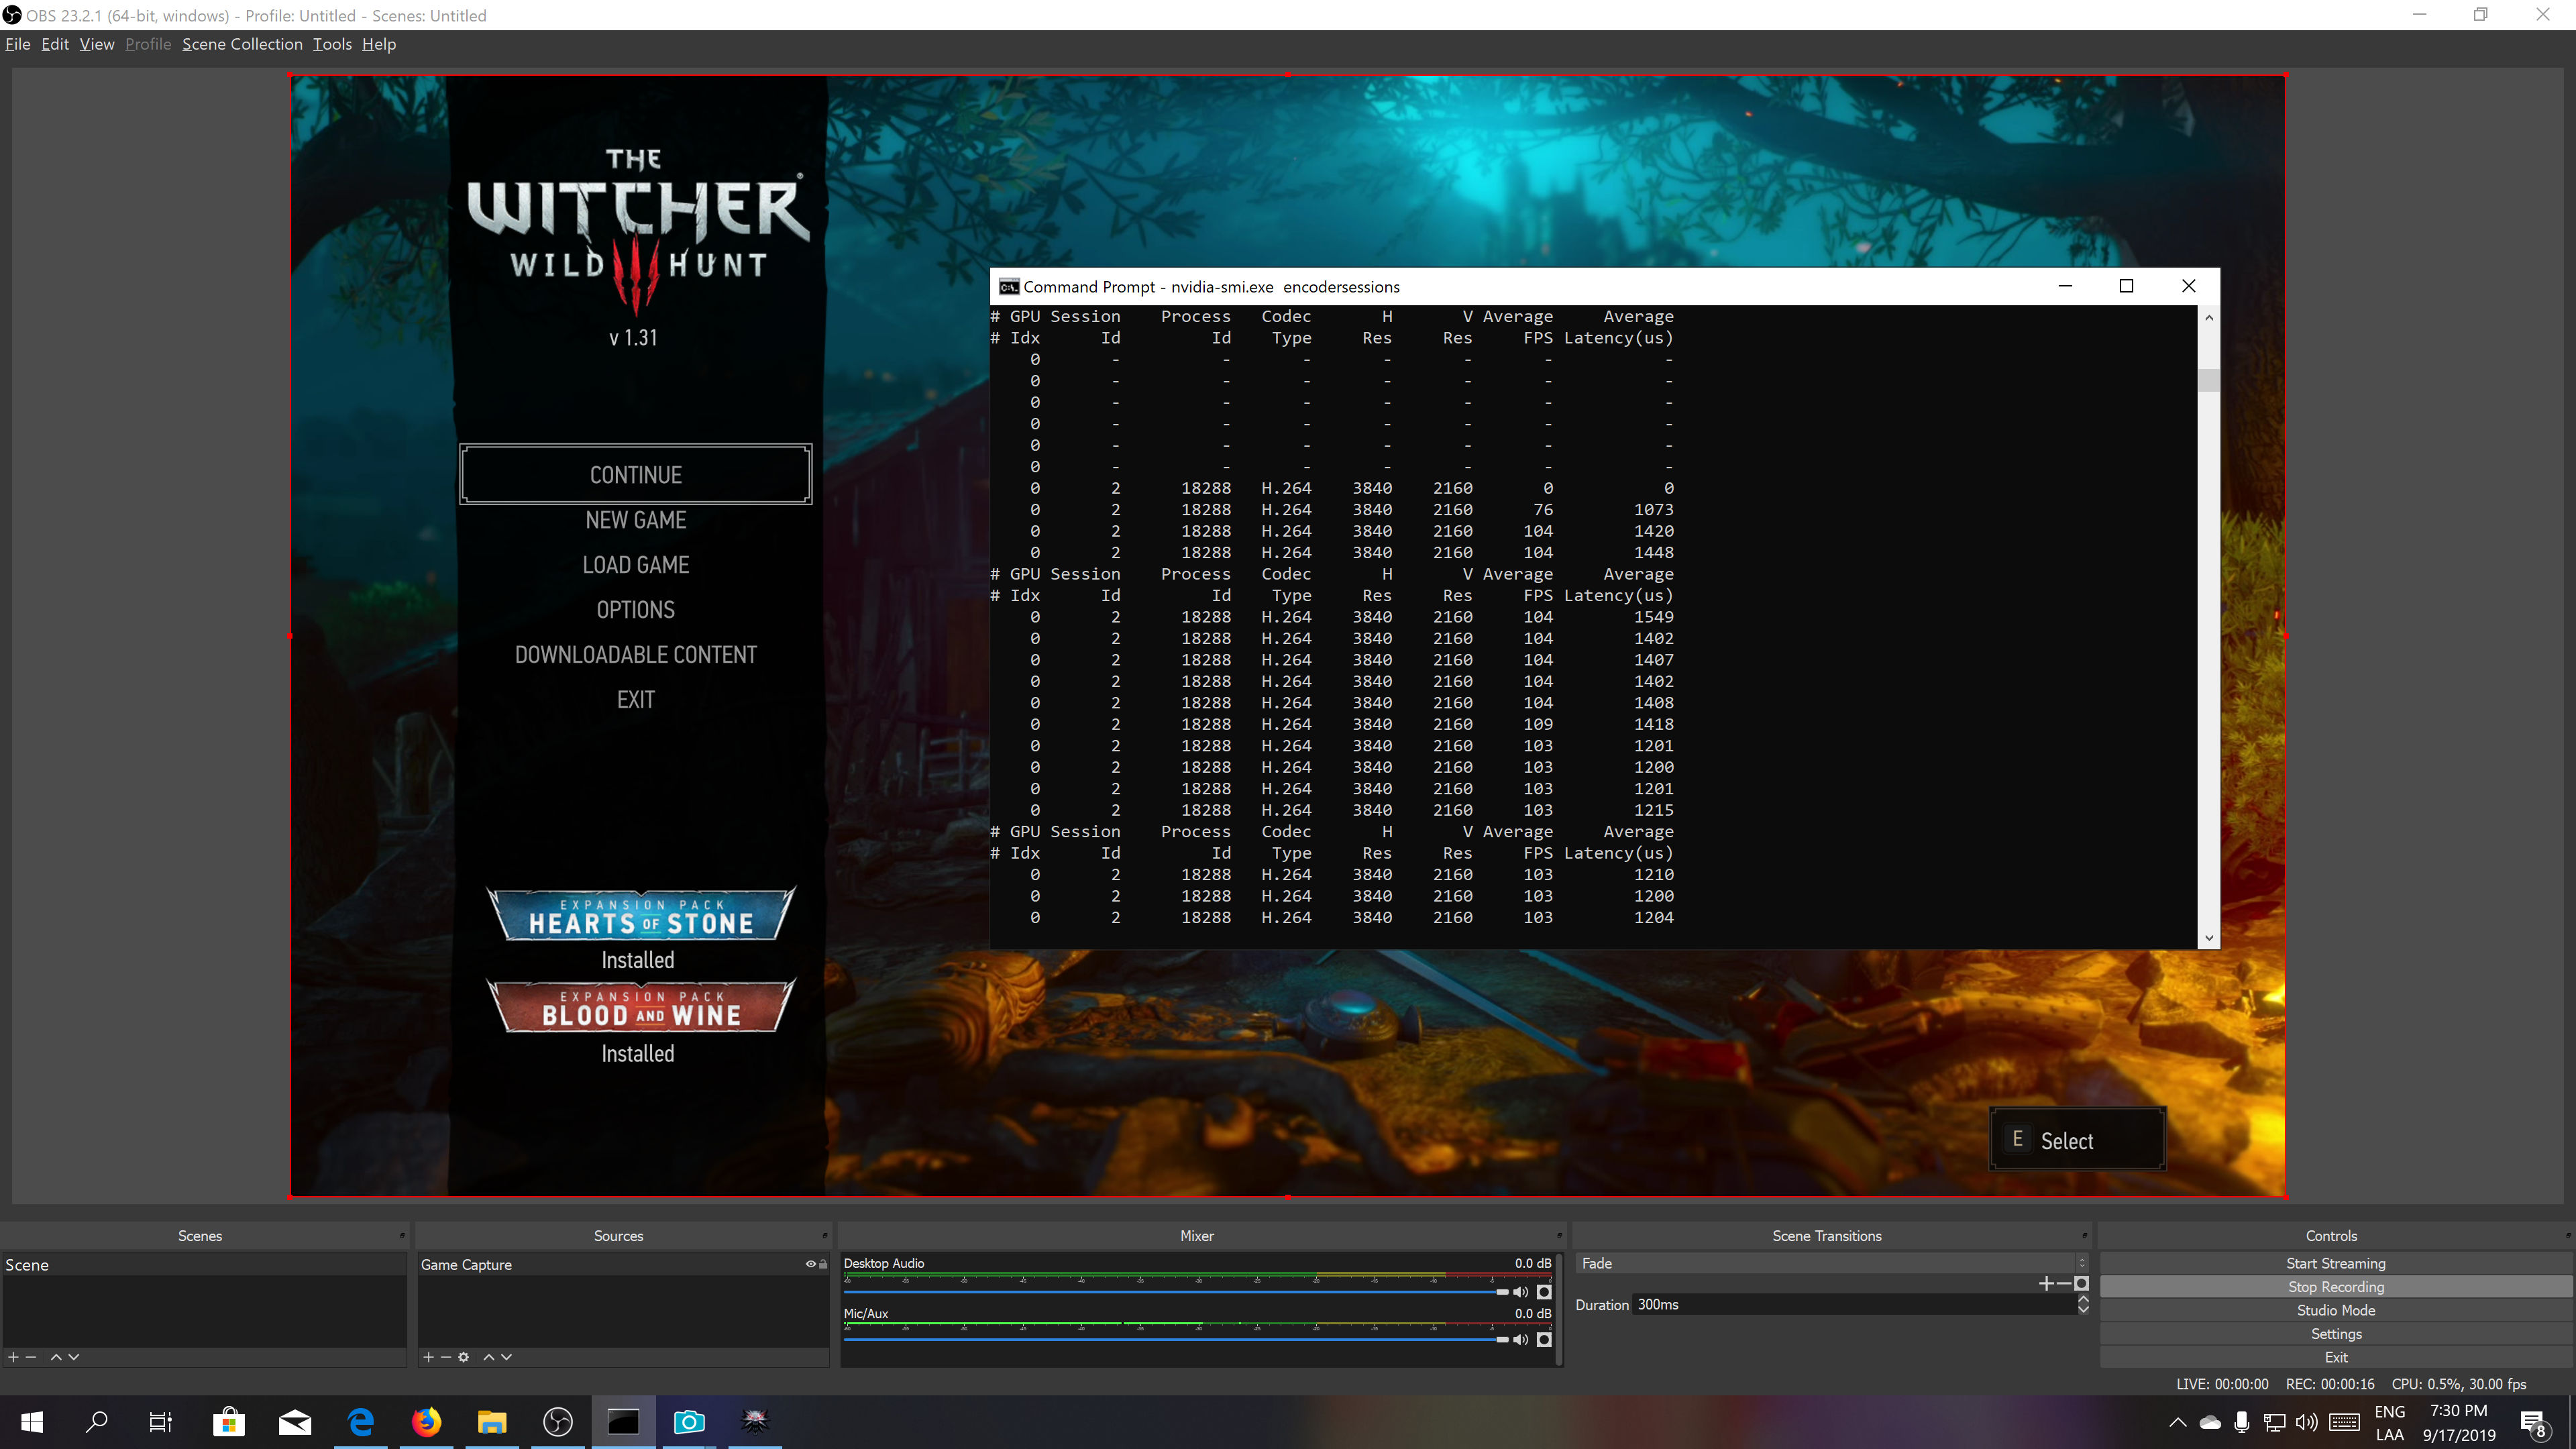Open the View menu
The image size is (2576, 1449).
(97, 44)
